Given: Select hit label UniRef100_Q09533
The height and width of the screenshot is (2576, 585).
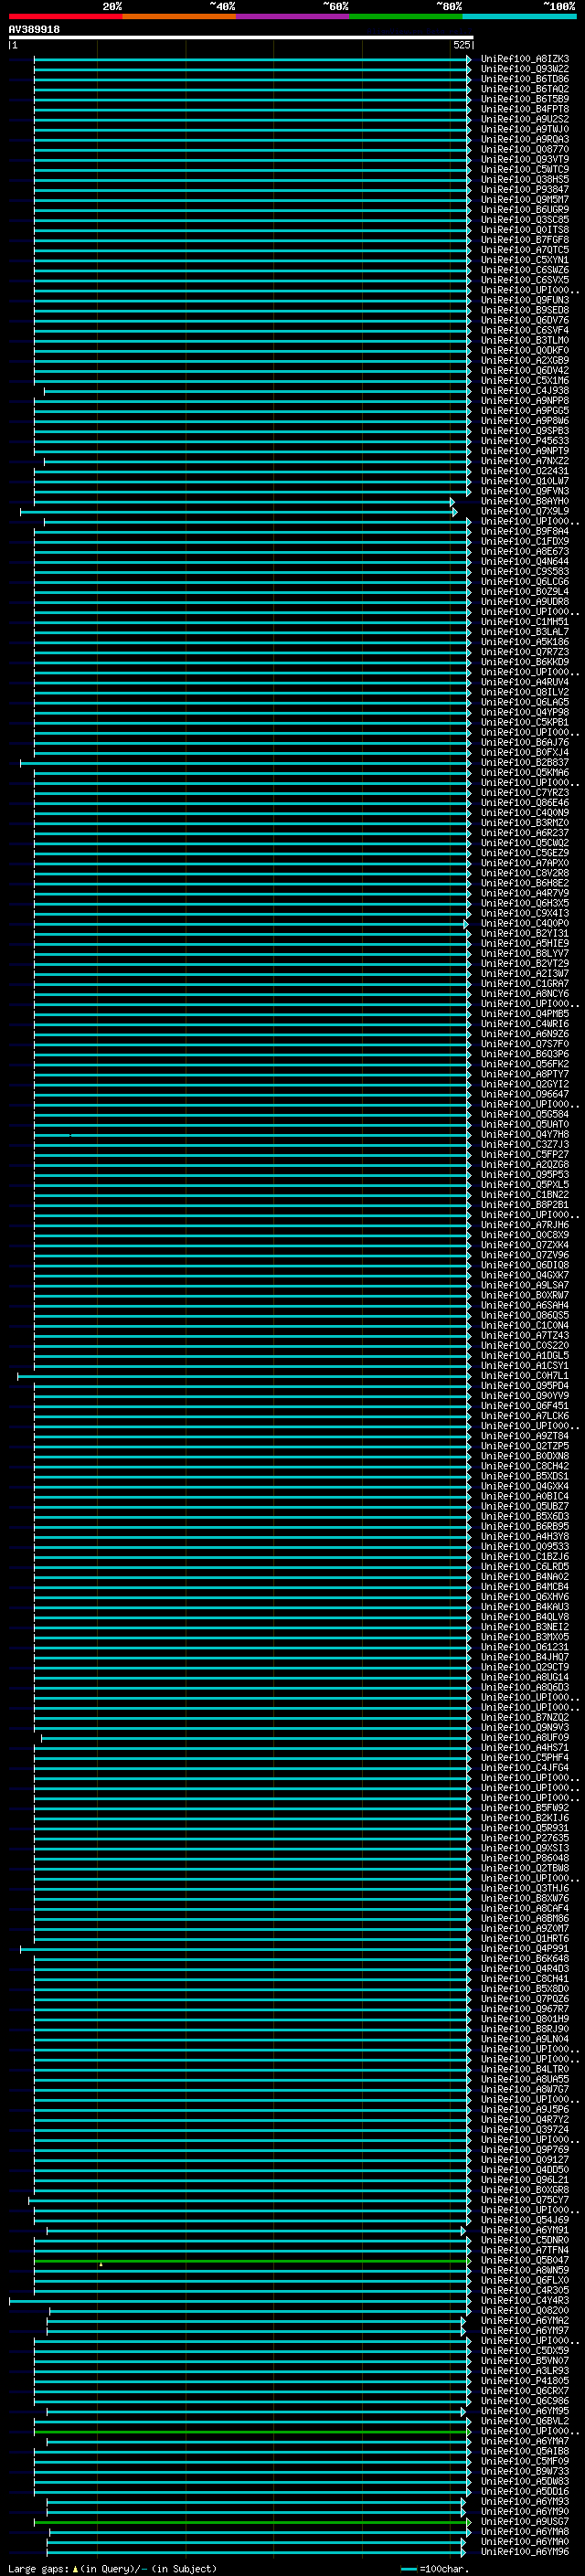Looking at the screenshot, I should [x=525, y=1547].
